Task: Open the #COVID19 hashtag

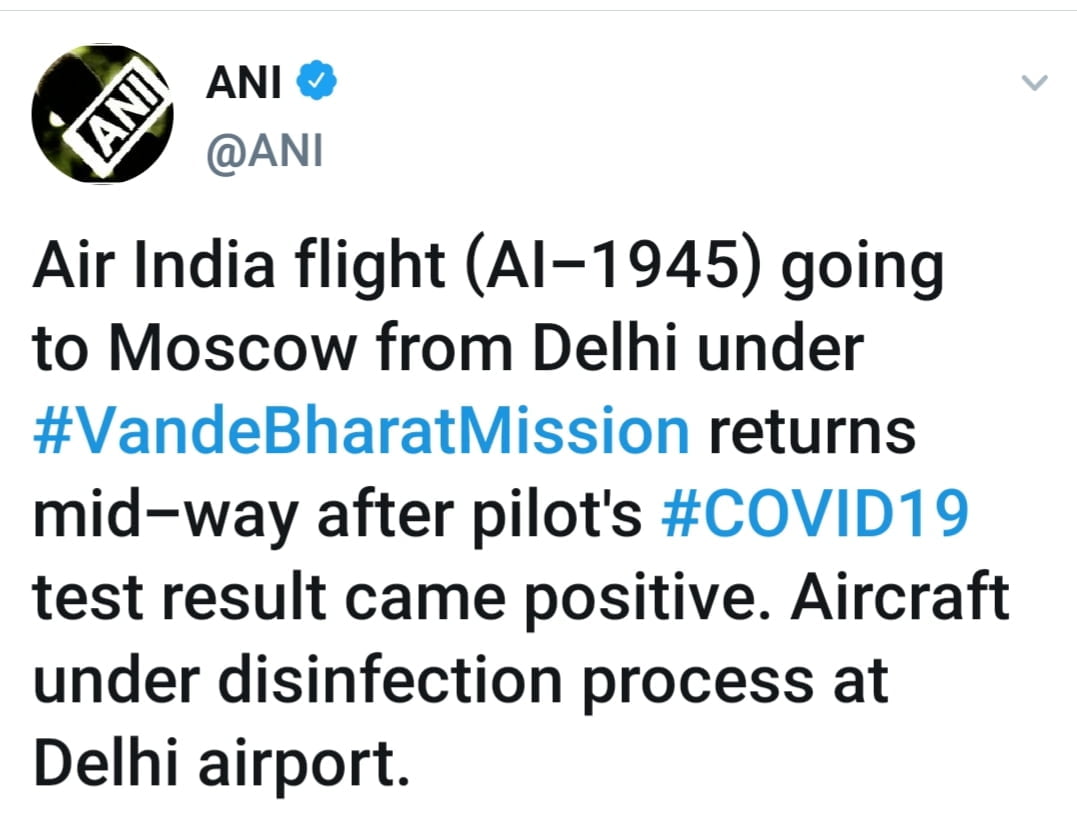Action: tap(815, 514)
